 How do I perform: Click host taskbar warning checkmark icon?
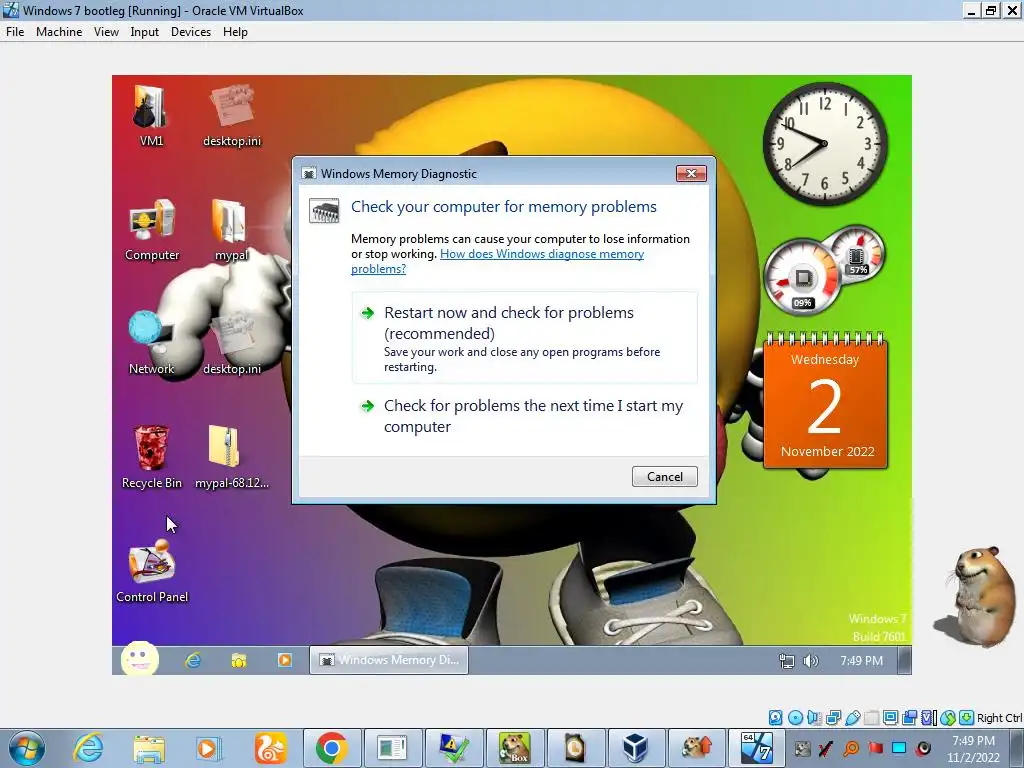453,748
